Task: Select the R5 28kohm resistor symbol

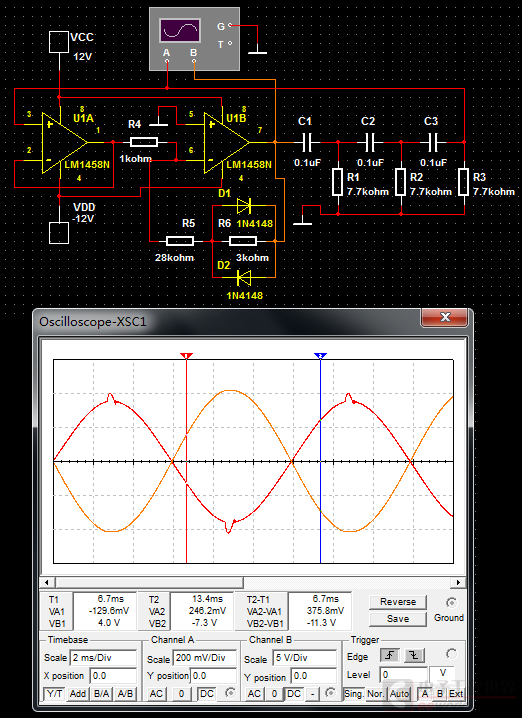Action: 180,240
